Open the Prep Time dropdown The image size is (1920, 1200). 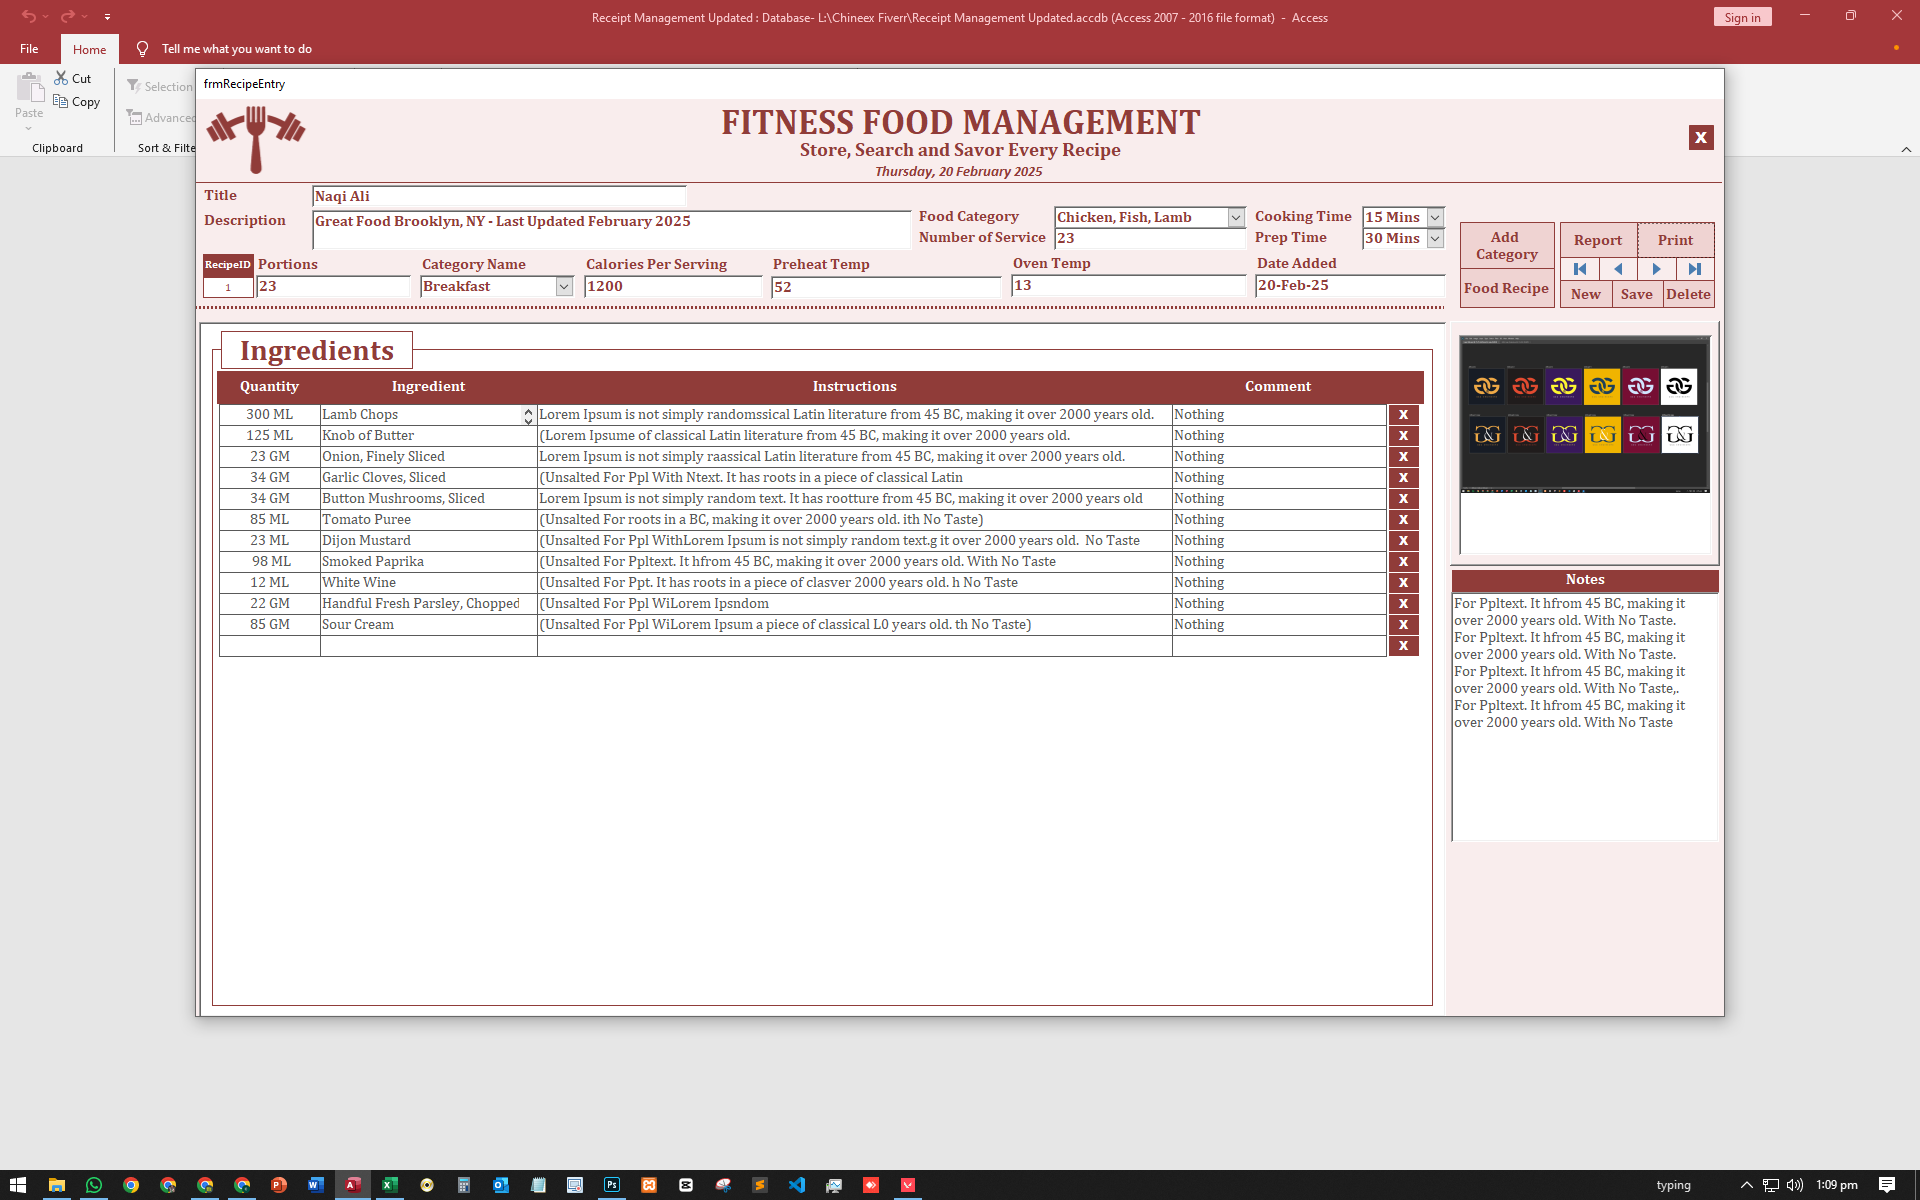click(x=1435, y=239)
